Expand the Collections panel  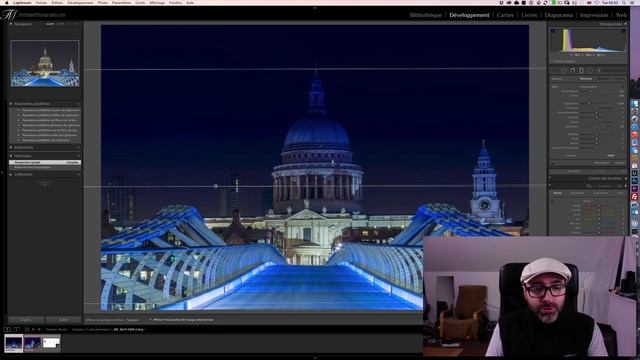[x=11, y=174]
